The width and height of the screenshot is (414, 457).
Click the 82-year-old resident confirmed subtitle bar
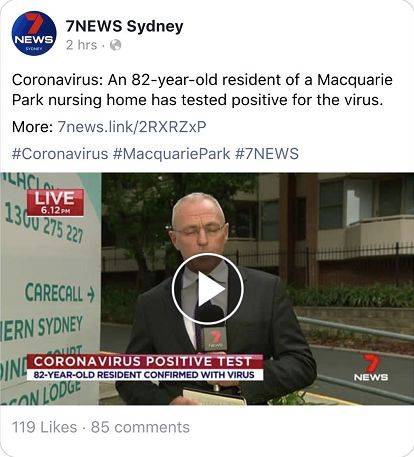145,375
